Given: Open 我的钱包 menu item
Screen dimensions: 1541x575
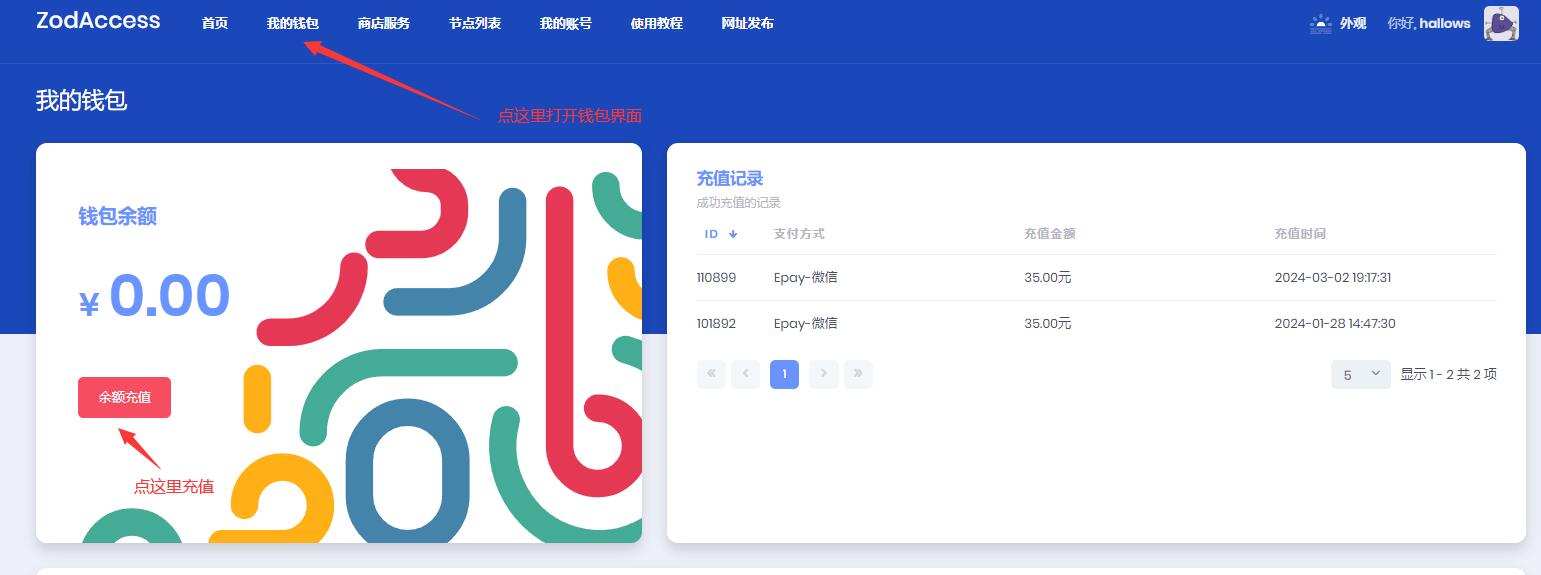Looking at the screenshot, I should coord(292,23).
